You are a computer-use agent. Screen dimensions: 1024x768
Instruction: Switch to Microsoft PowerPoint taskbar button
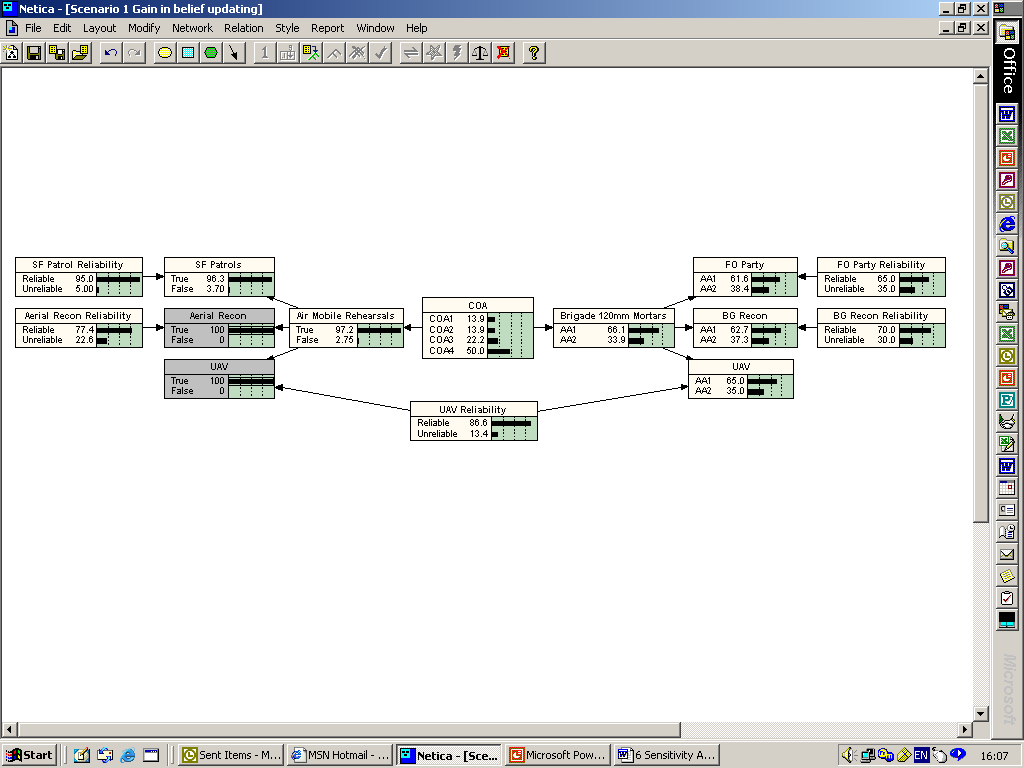coord(559,755)
